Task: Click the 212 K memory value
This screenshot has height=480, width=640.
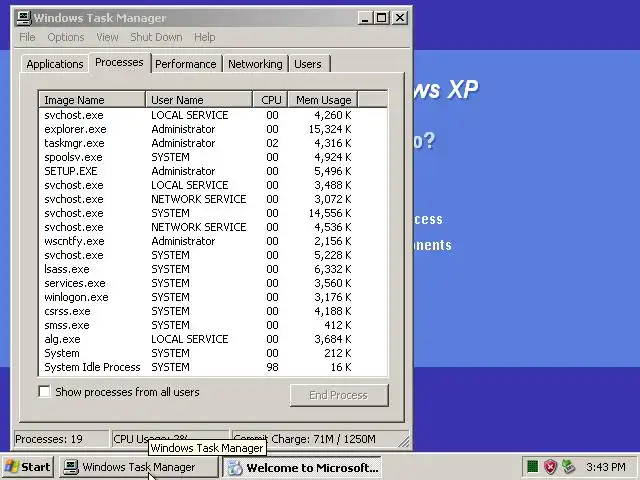Action: pyautogui.click(x=337, y=353)
